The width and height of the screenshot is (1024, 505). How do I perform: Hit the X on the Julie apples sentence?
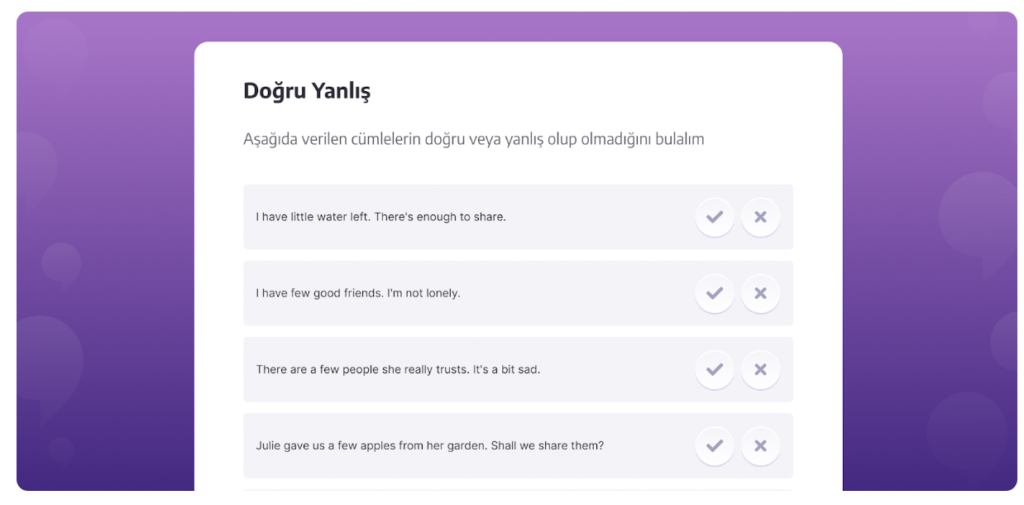pos(760,445)
